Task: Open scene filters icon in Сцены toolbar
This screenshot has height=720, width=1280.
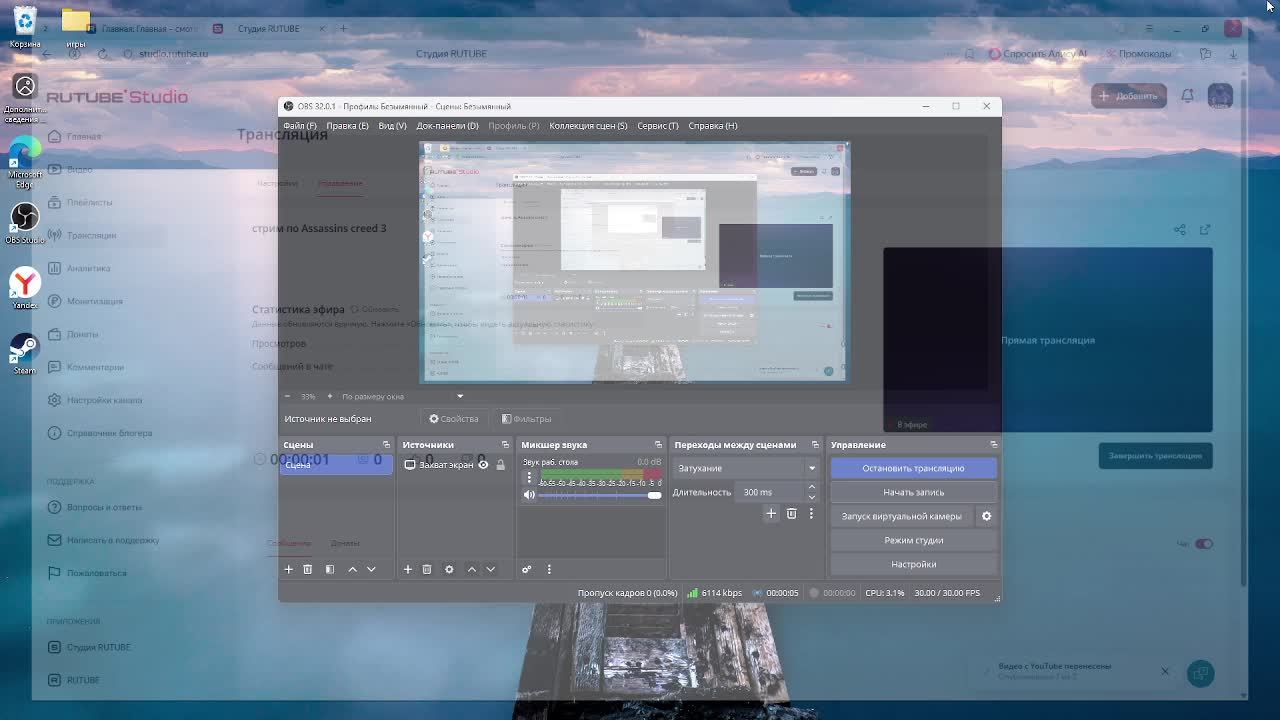Action: point(330,569)
